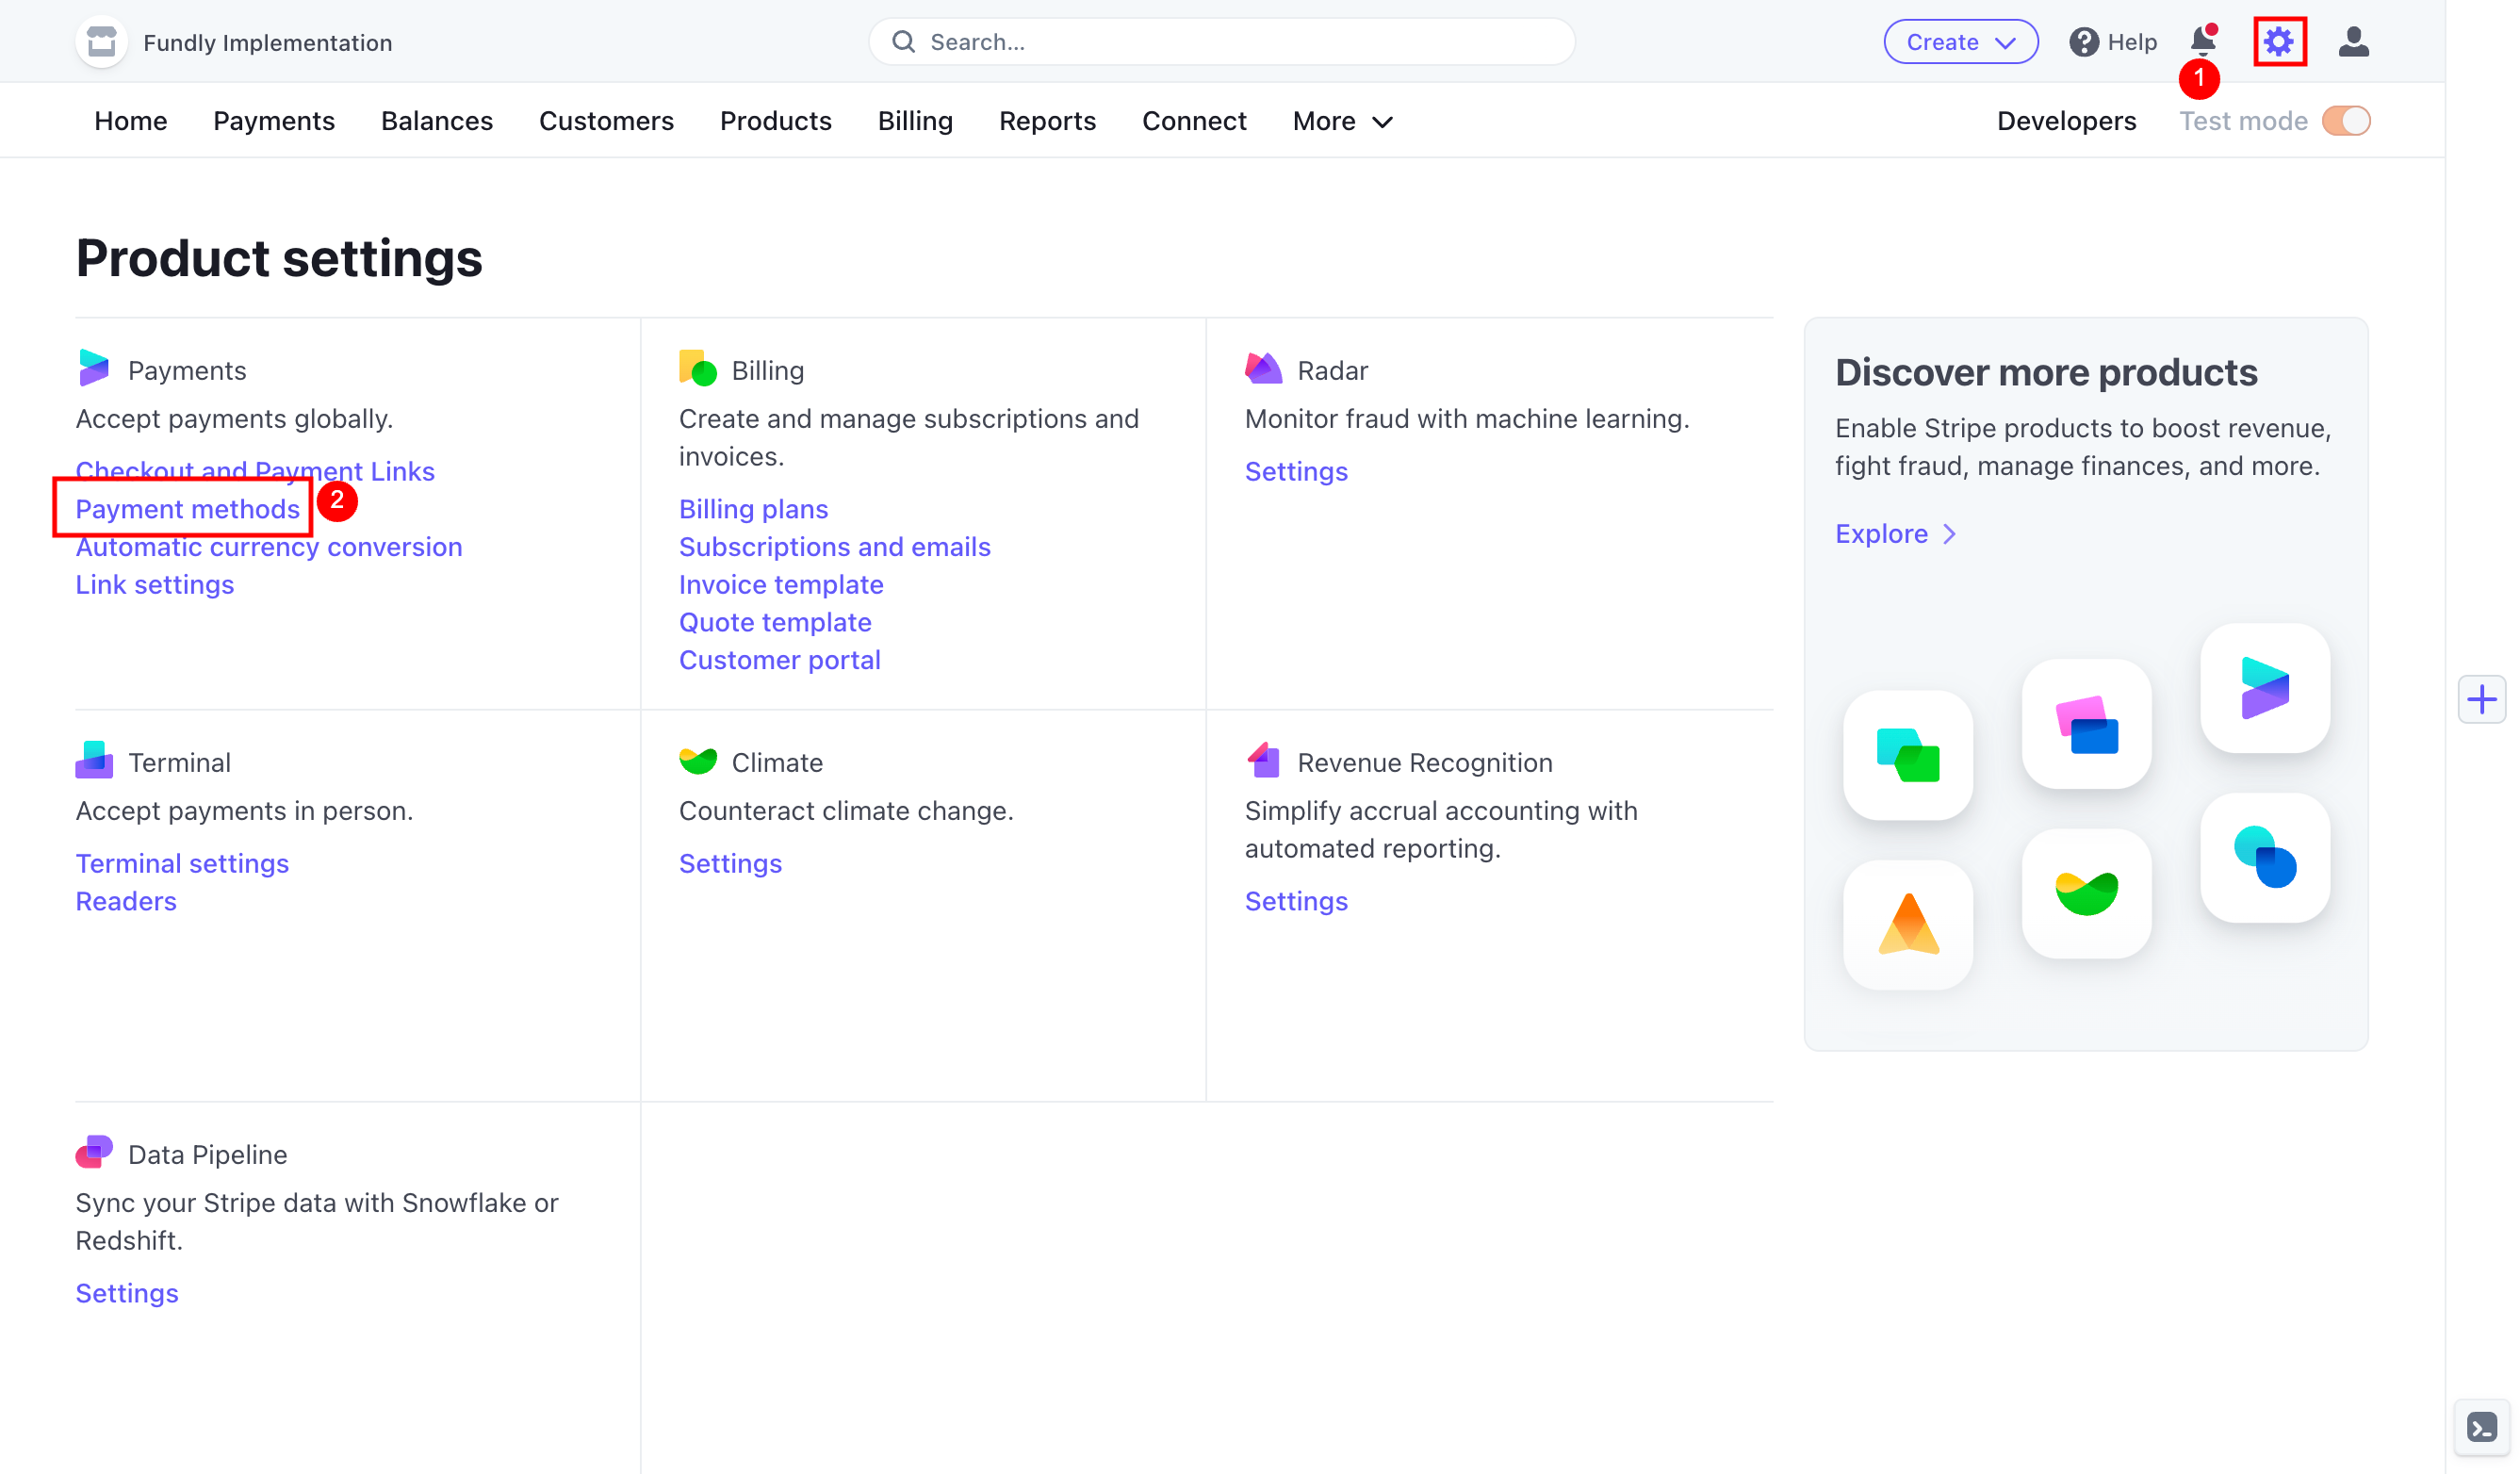Screen dimensions: 2520x1474
Task: Open Checkout and Payment Links
Action: [255, 471]
